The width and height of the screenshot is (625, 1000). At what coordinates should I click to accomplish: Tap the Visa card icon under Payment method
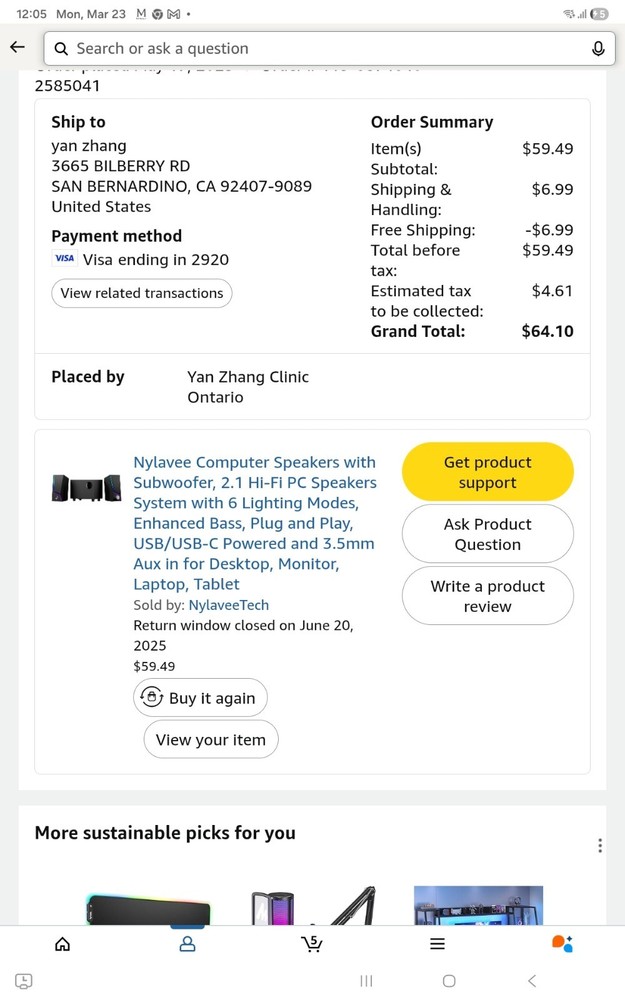coord(64,258)
